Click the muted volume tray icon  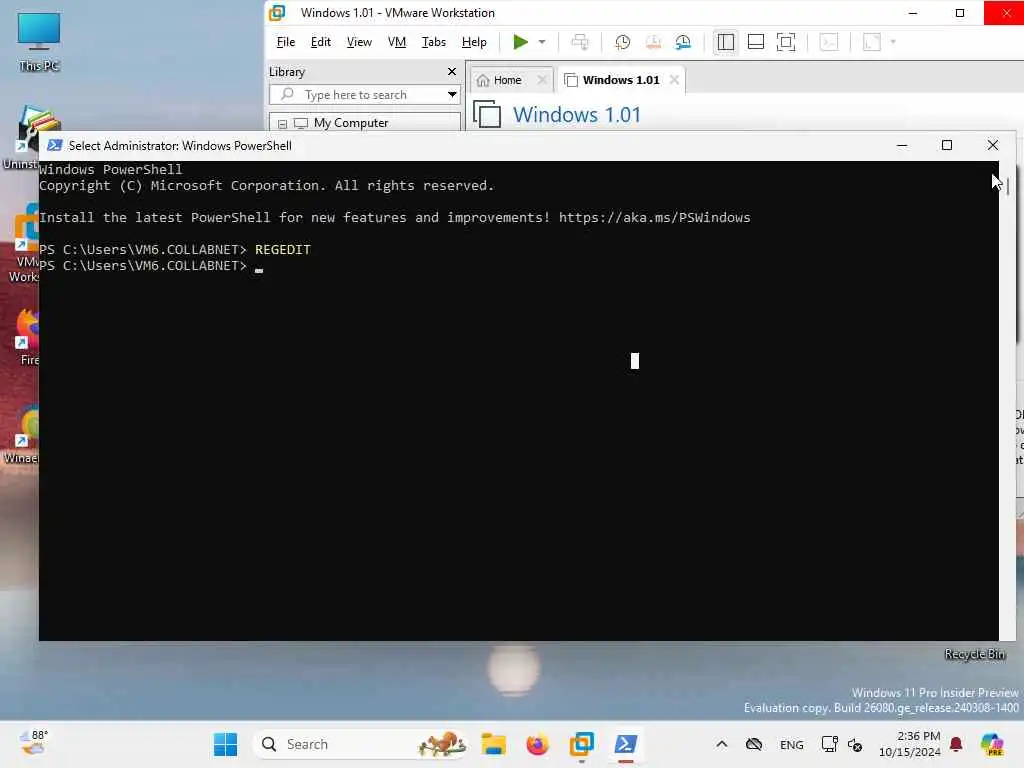click(x=855, y=744)
